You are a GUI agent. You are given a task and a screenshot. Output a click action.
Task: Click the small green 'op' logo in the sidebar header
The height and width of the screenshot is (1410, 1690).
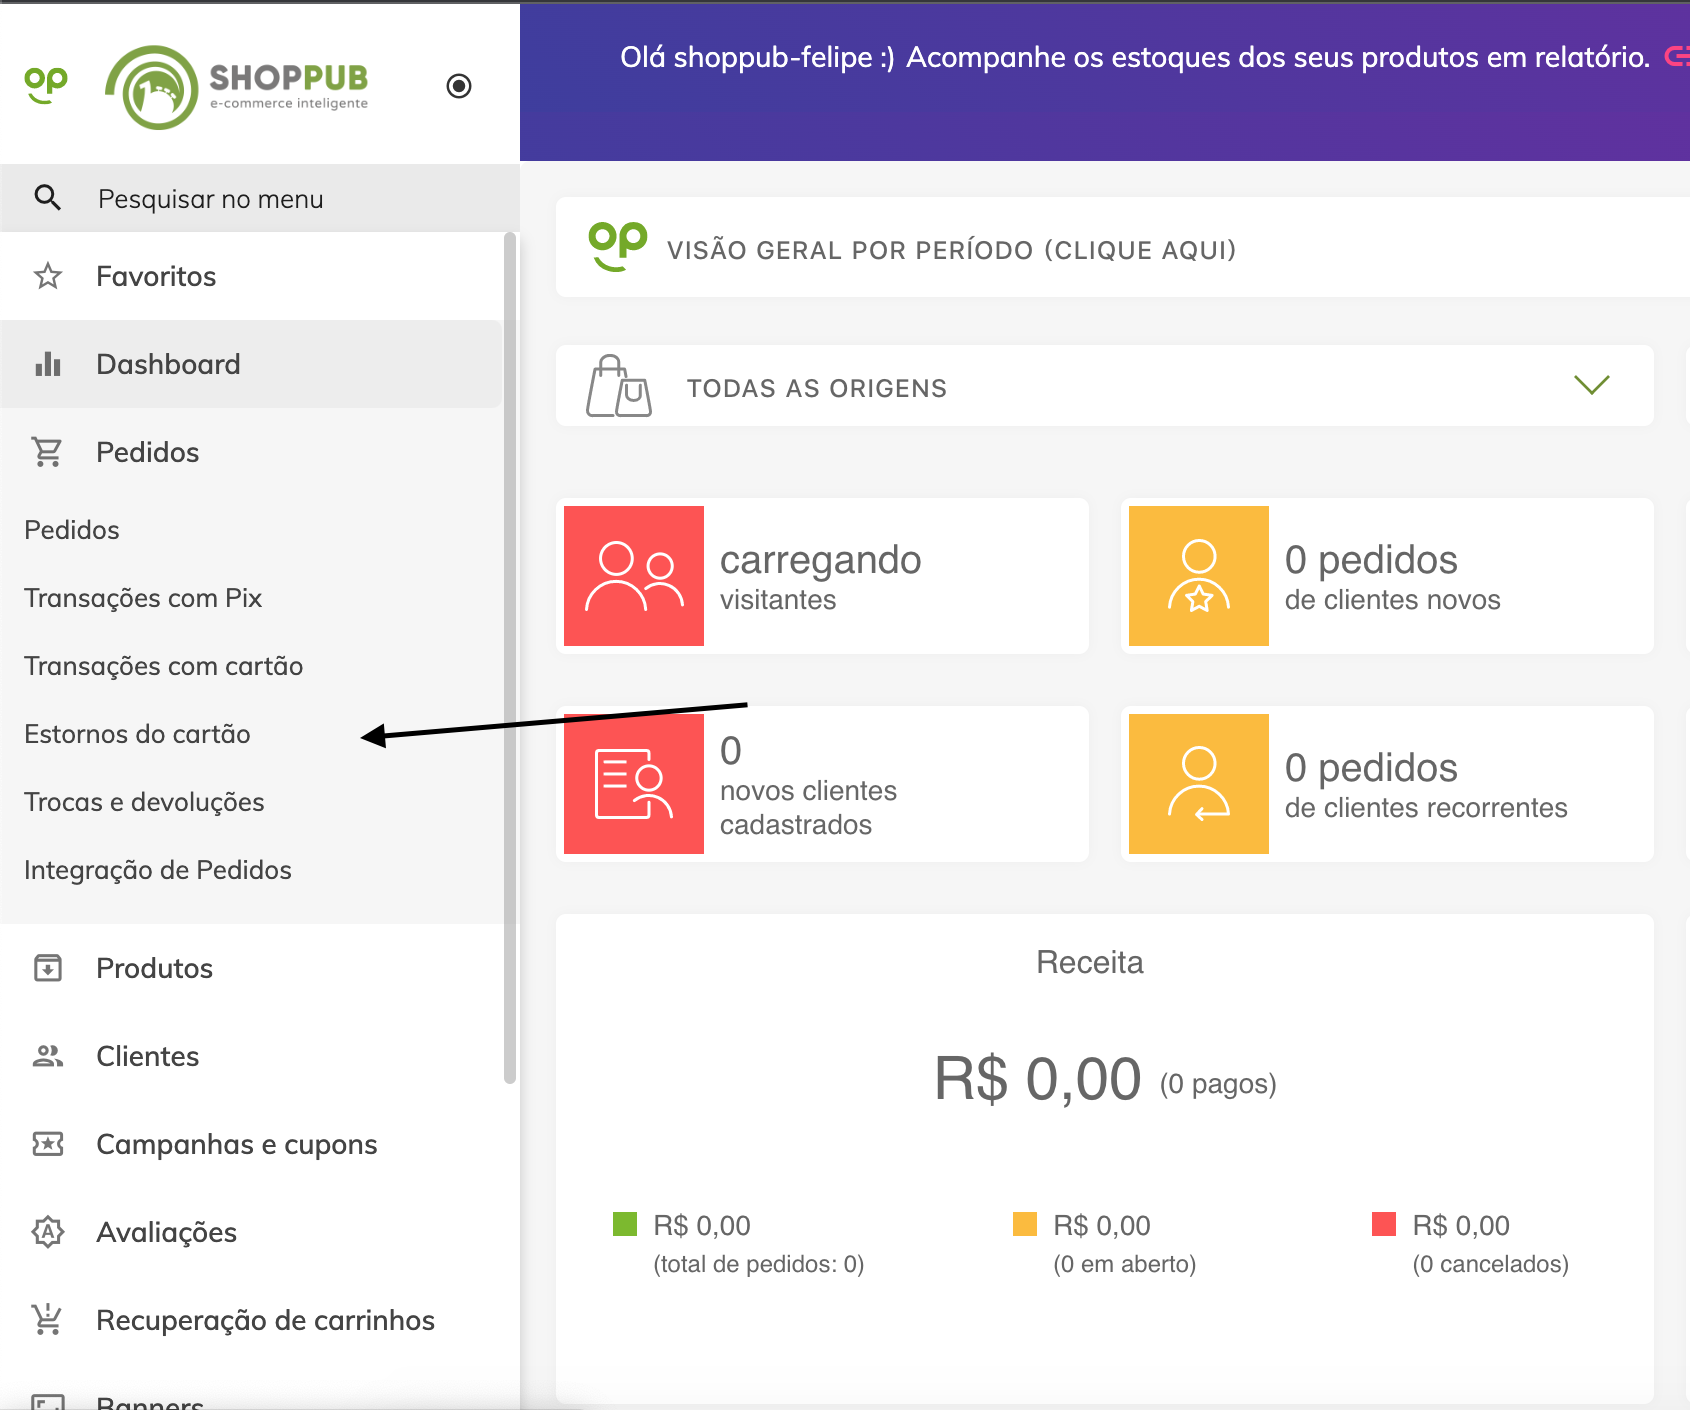click(x=46, y=85)
